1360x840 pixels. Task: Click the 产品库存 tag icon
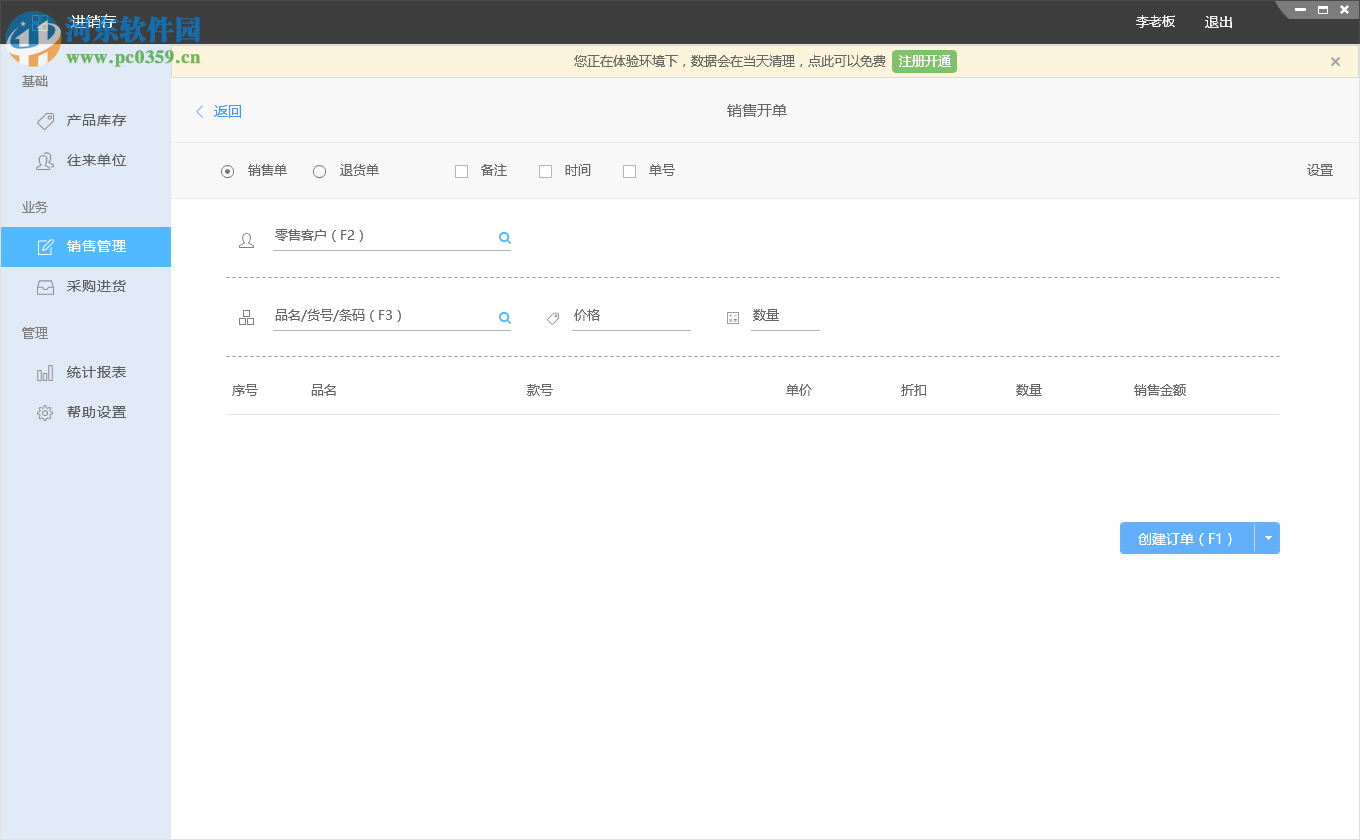45,121
